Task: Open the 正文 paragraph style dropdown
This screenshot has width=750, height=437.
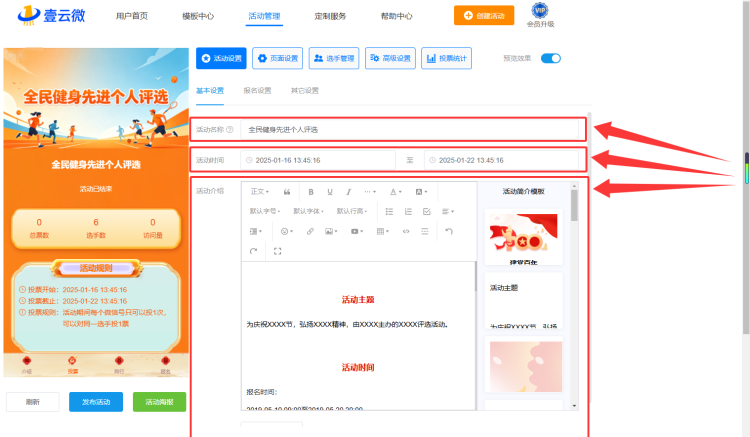Action: click(260, 192)
